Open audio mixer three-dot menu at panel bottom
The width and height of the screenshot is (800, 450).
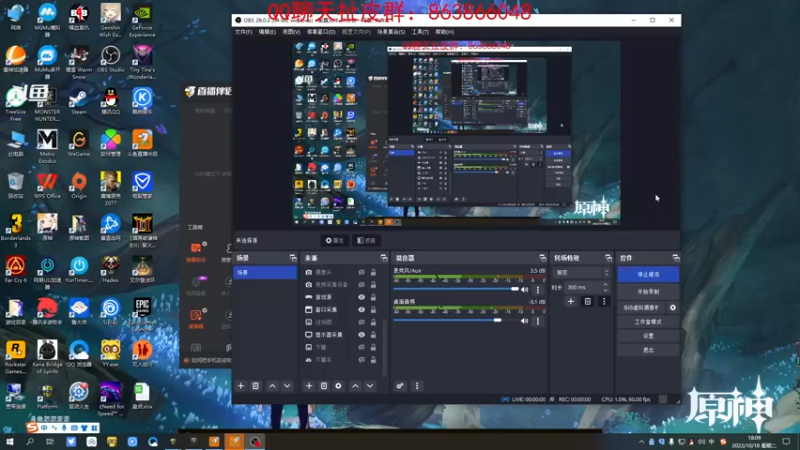point(417,386)
